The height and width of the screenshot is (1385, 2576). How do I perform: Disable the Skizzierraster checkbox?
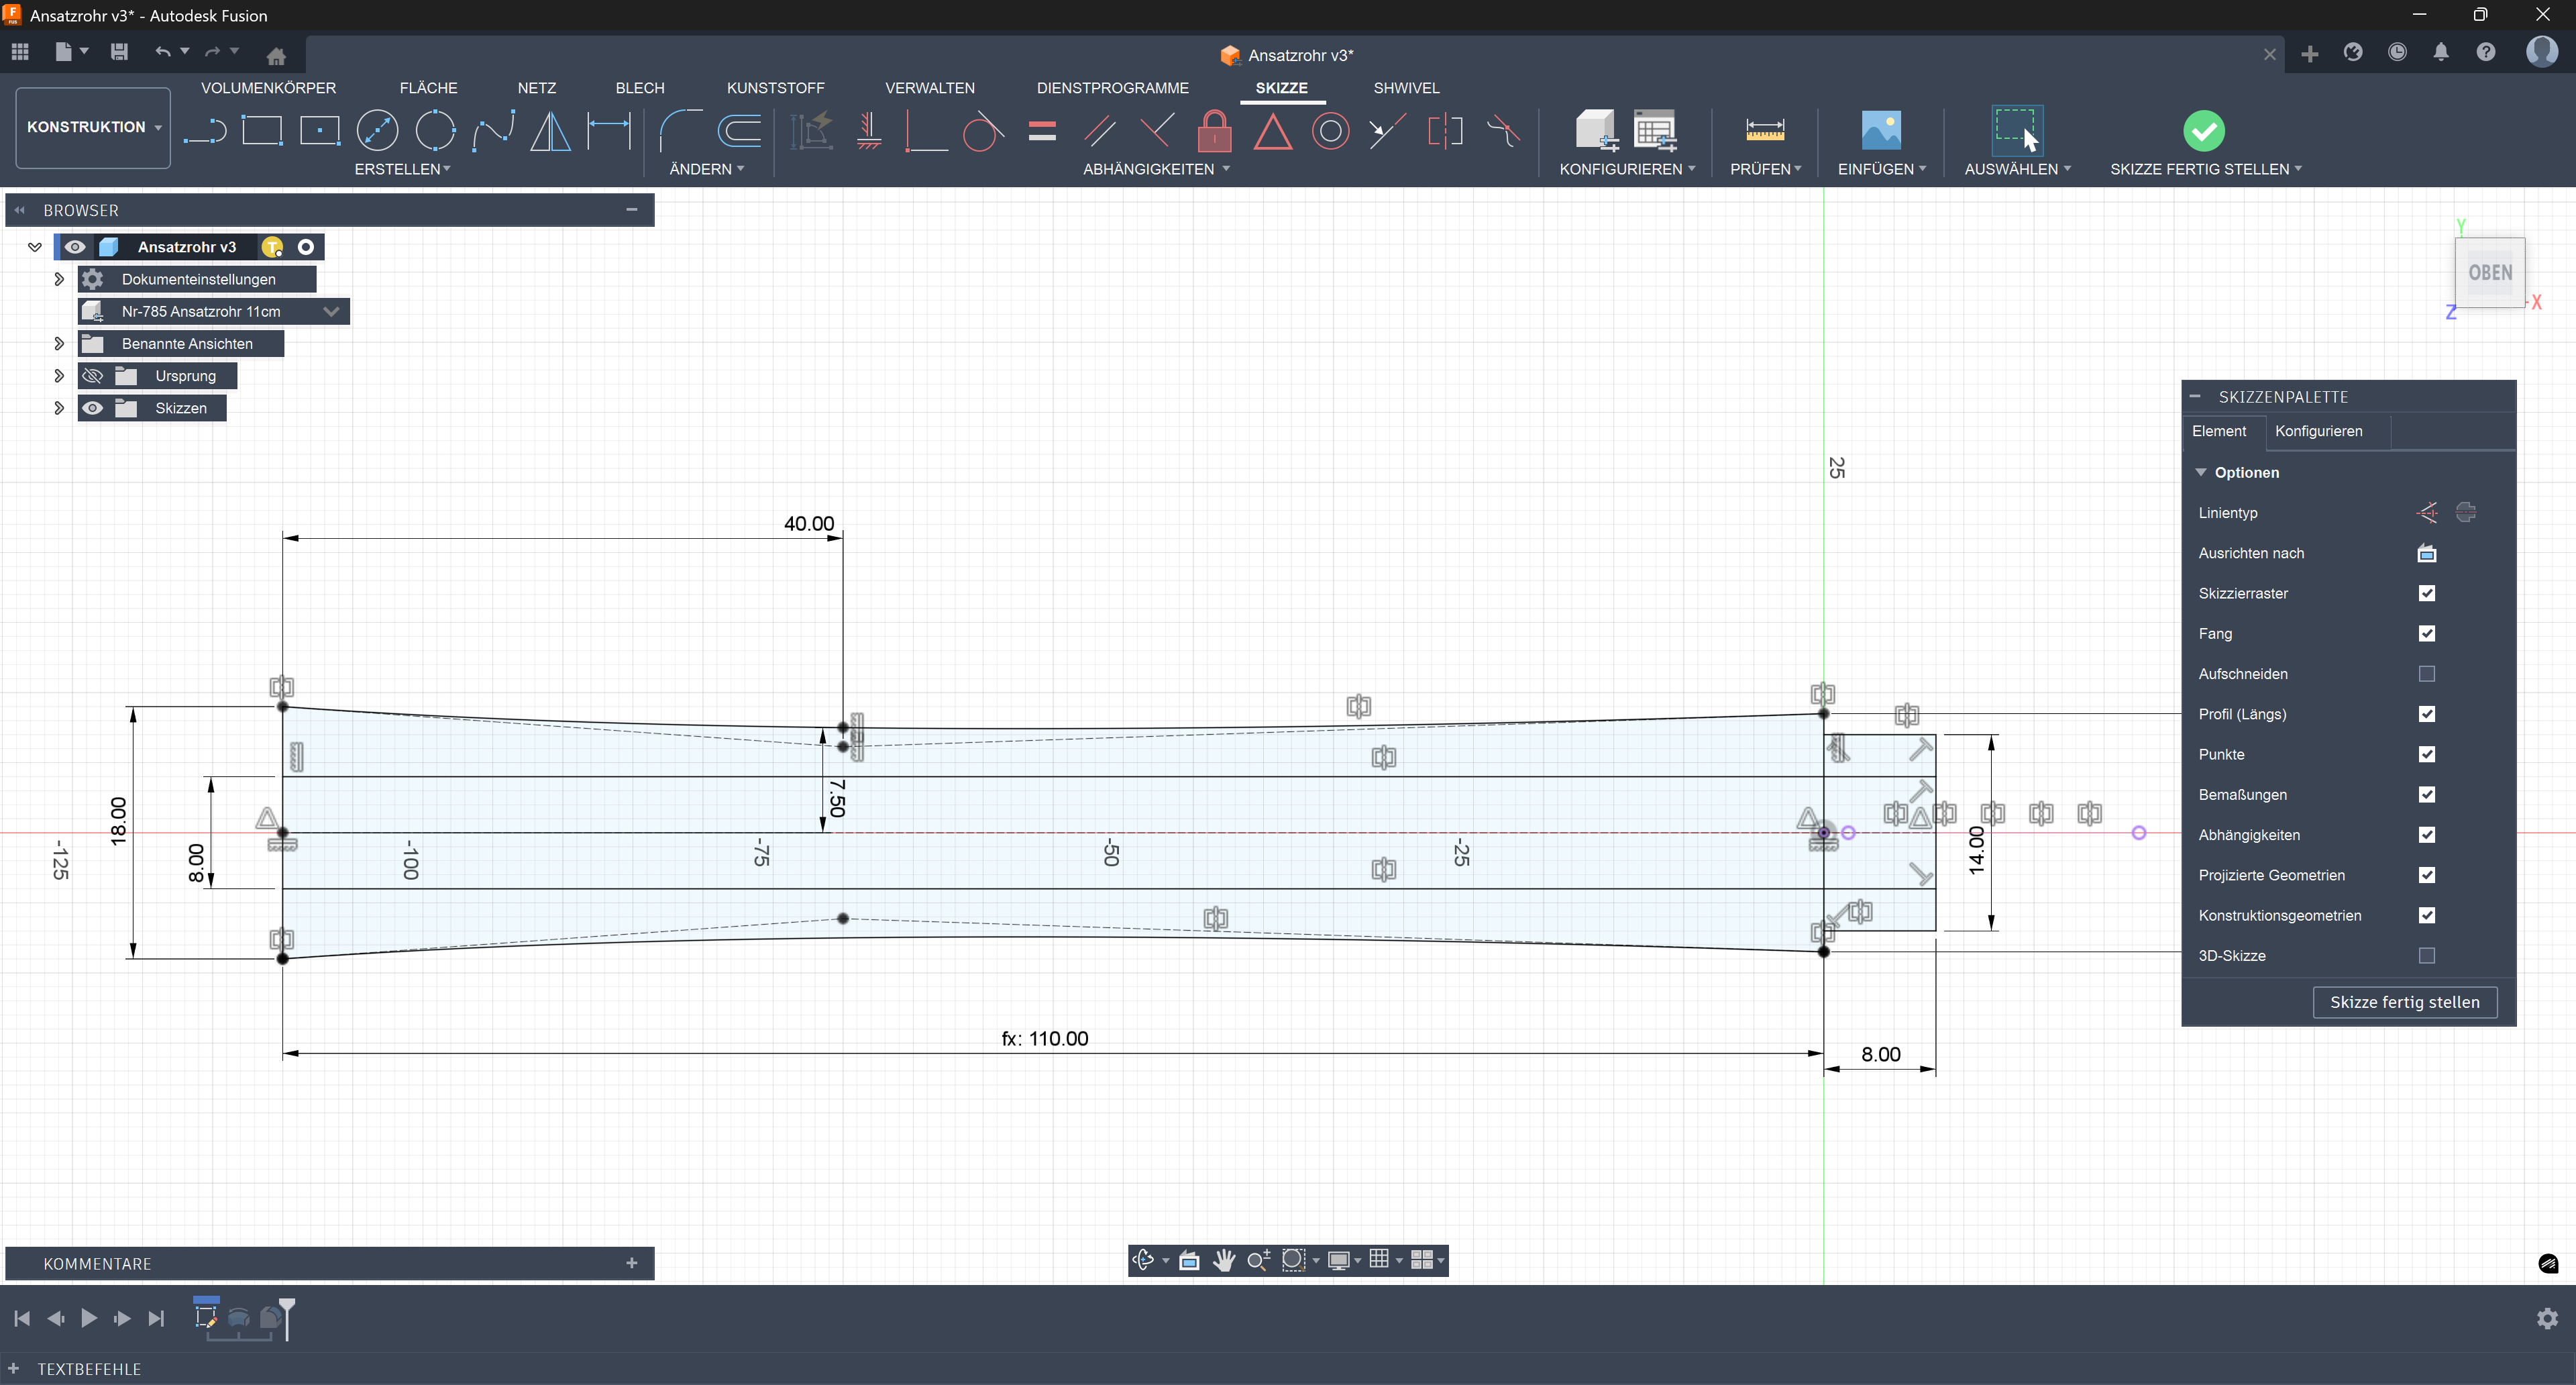pyautogui.click(x=2426, y=593)
